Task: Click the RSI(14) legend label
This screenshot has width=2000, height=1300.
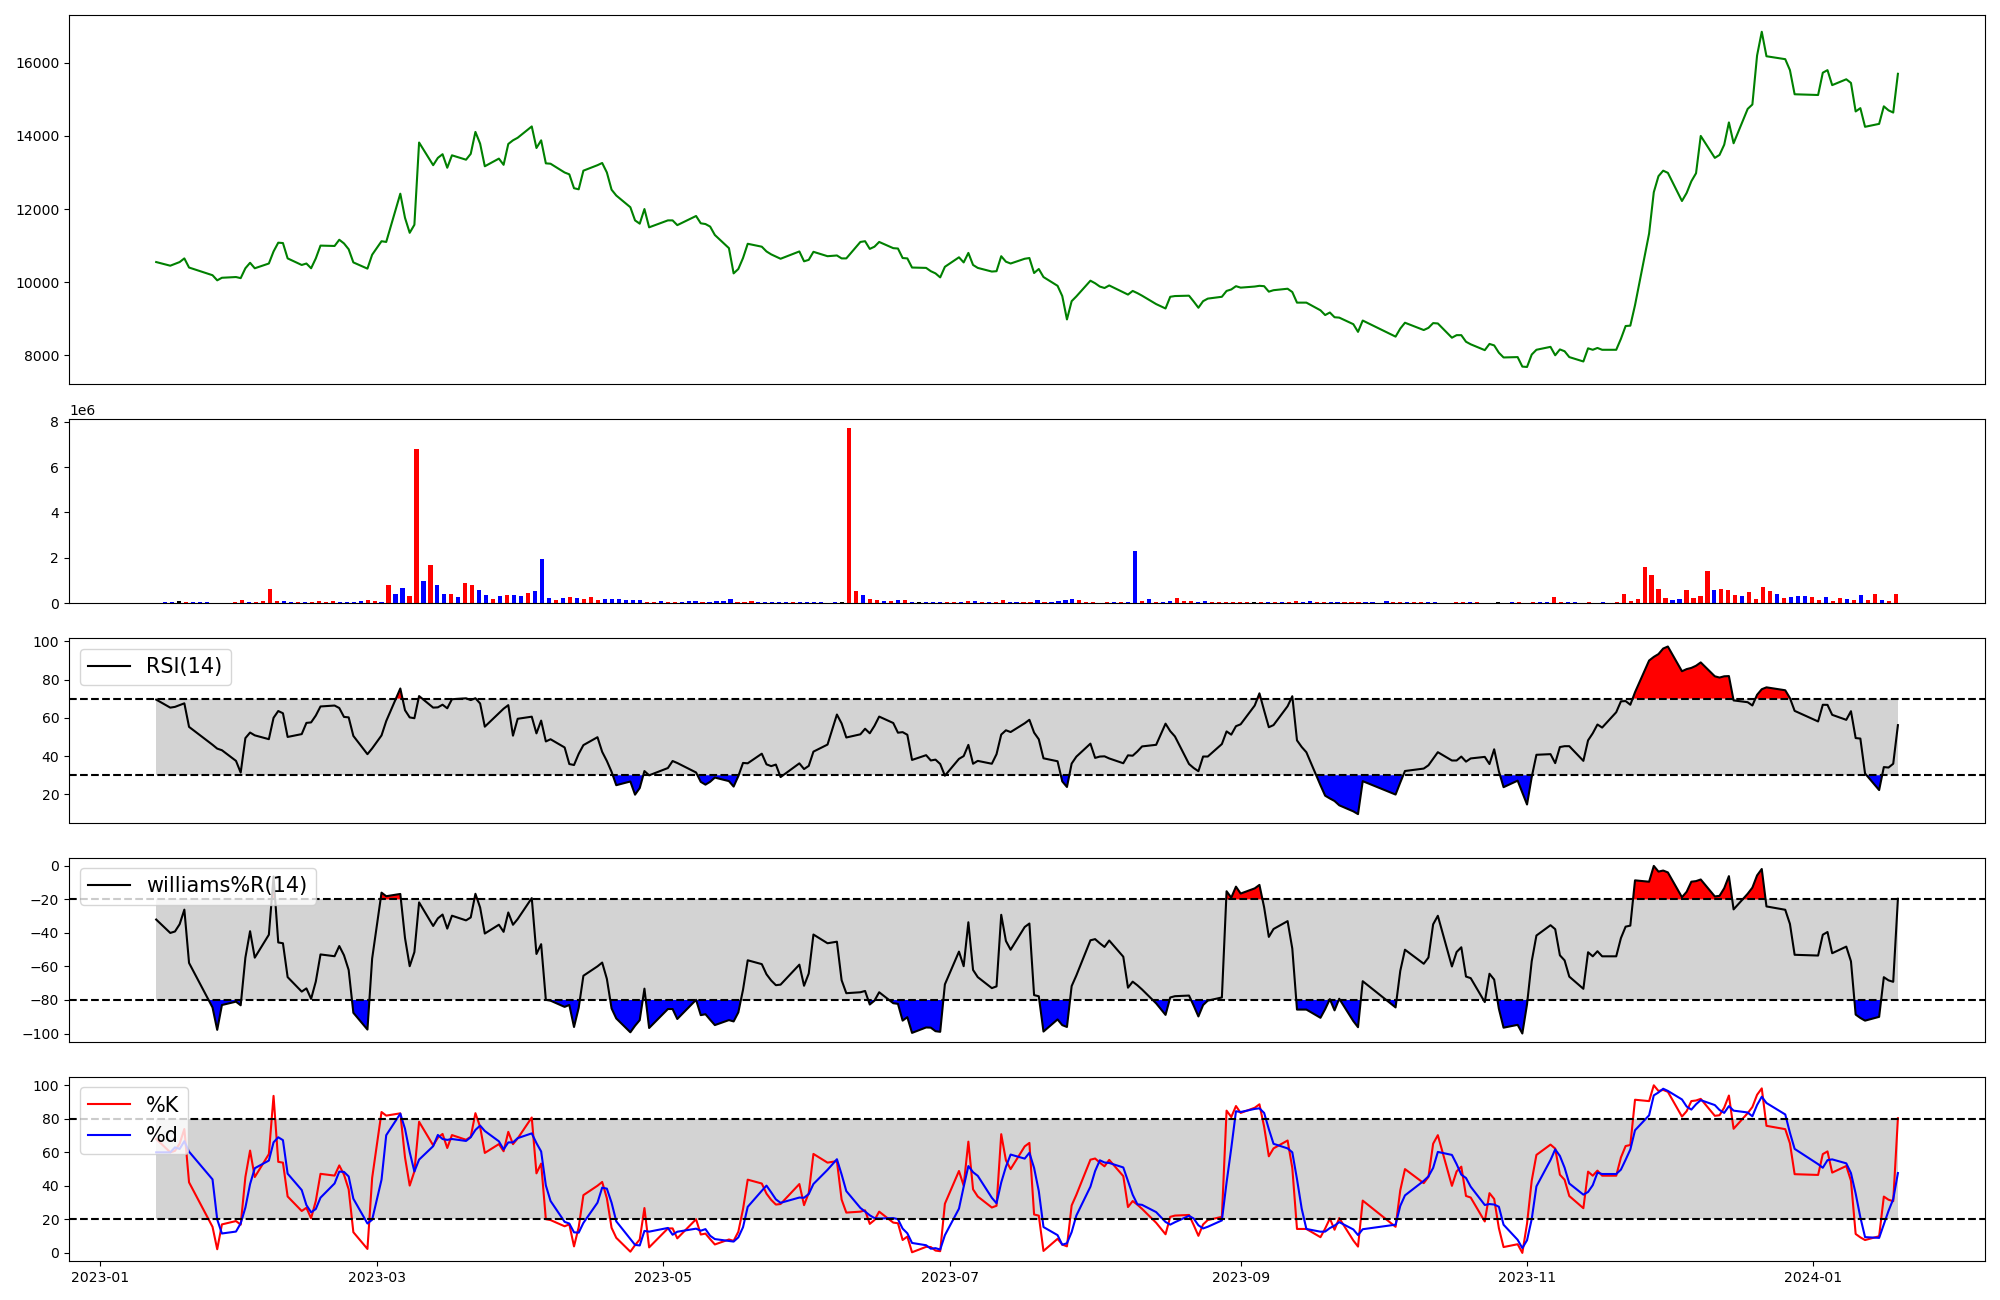Action: point(184,666)
